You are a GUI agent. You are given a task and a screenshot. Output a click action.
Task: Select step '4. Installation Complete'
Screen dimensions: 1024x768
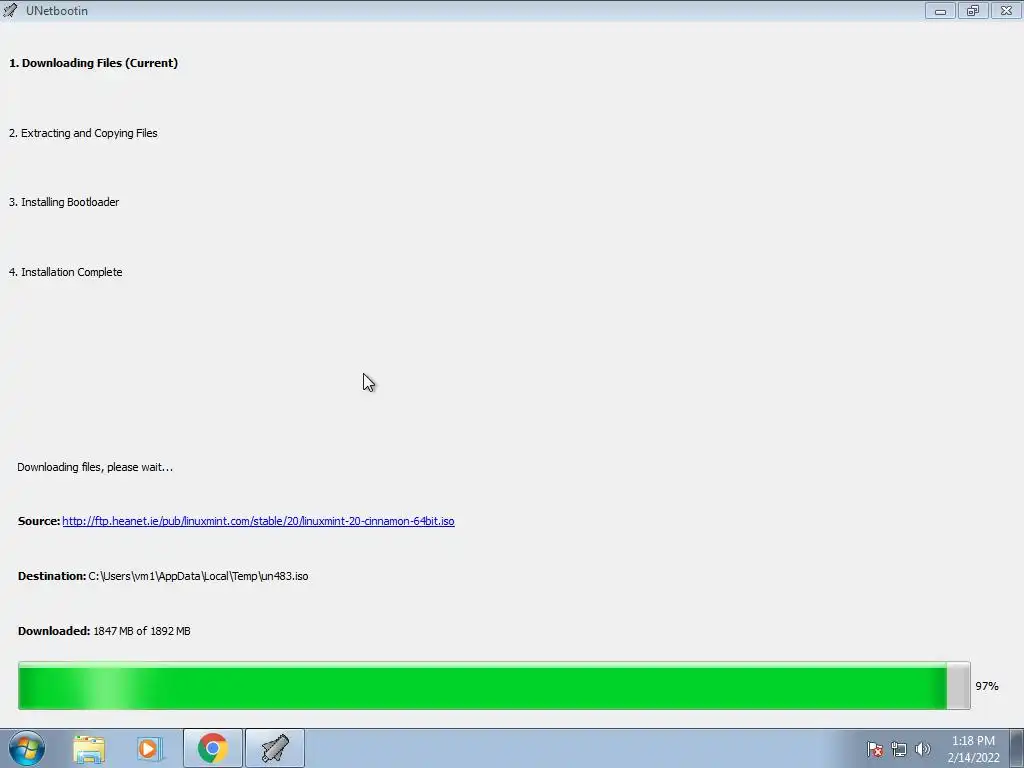coord(65,272)
